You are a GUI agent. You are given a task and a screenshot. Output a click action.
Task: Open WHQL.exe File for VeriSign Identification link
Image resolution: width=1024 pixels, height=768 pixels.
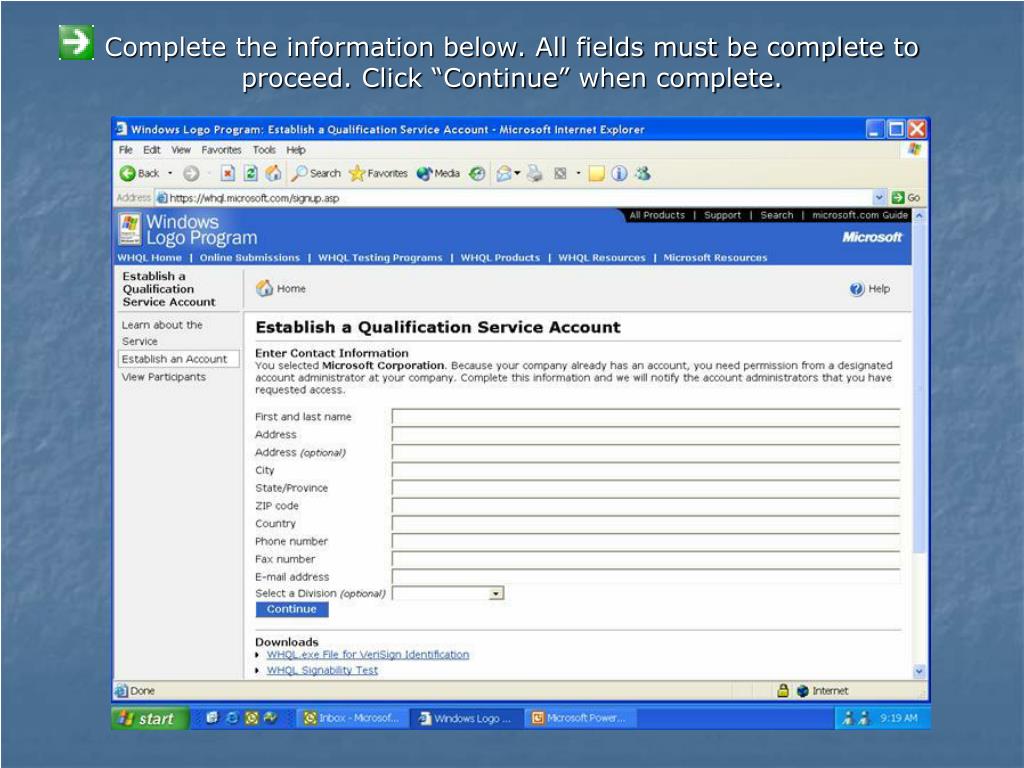pos(368,654)
